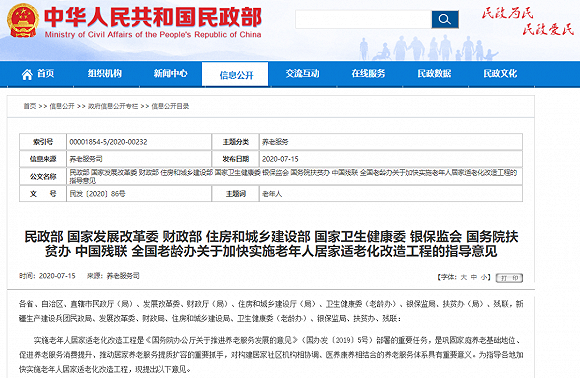Click the 文号 label cell
The height and width of the screenshot is (378, 580).
43,194
